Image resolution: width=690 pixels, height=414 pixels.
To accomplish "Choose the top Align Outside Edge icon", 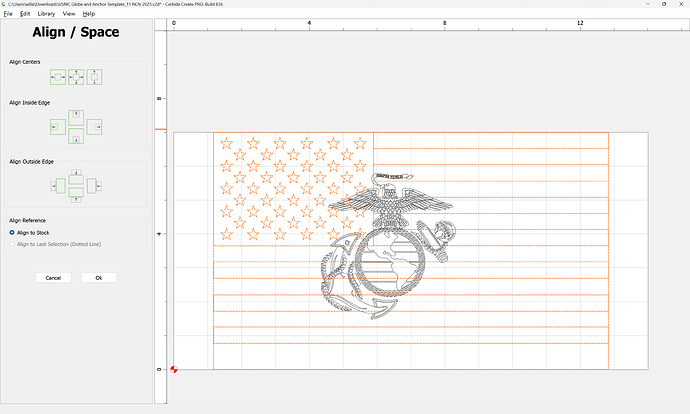I will 76,174.
